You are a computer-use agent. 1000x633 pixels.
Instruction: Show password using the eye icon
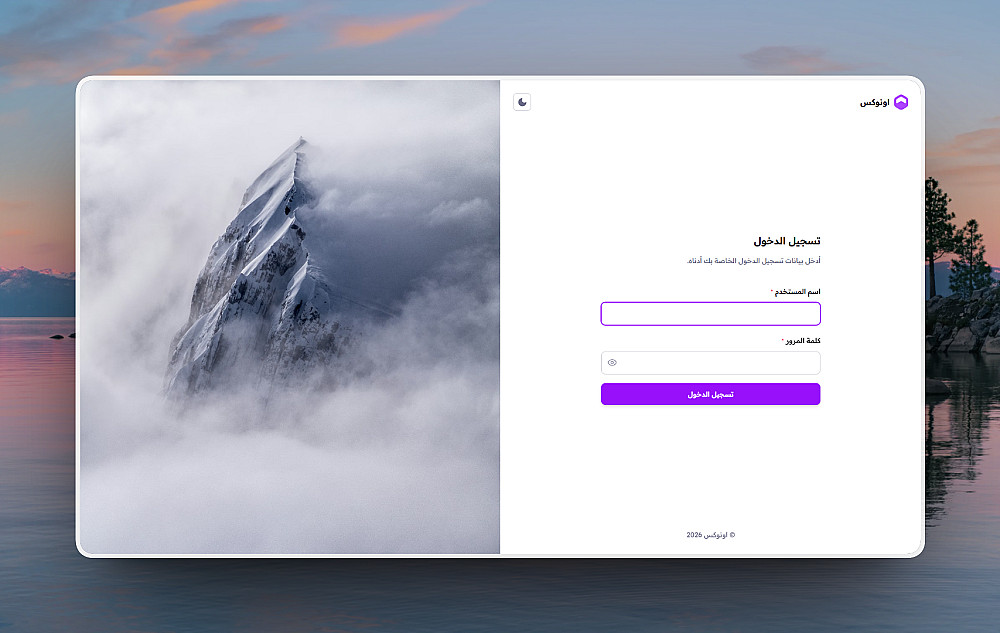click(x=612, y=363)
